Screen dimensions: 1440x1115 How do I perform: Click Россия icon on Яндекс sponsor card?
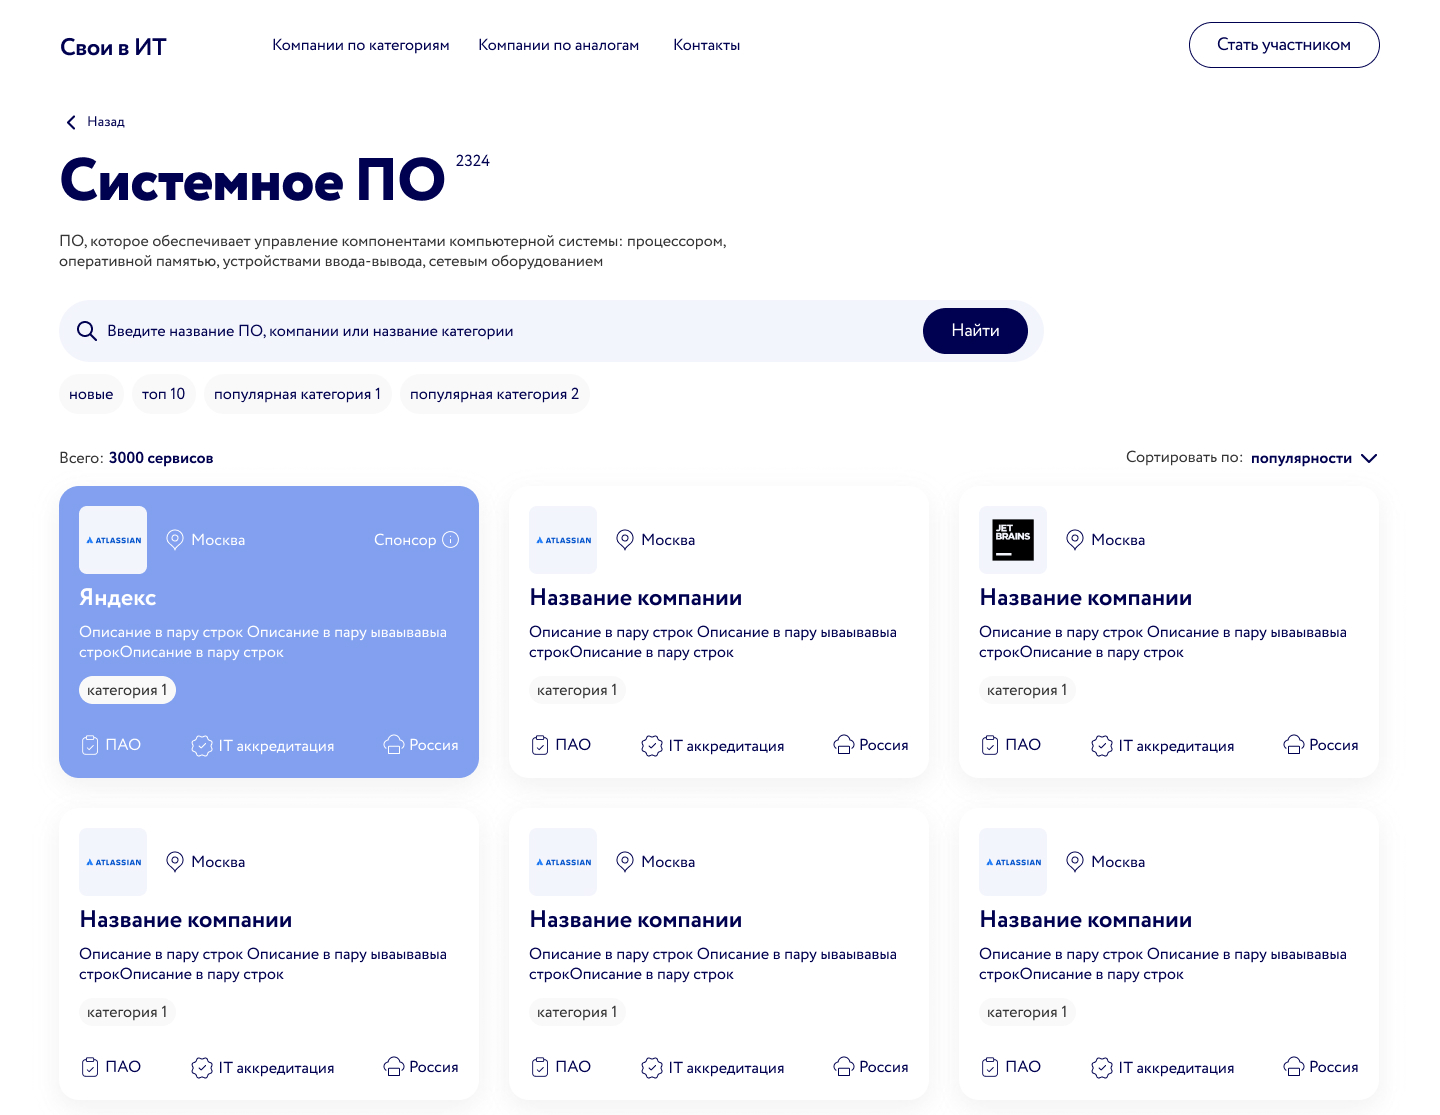pos(394,745)
